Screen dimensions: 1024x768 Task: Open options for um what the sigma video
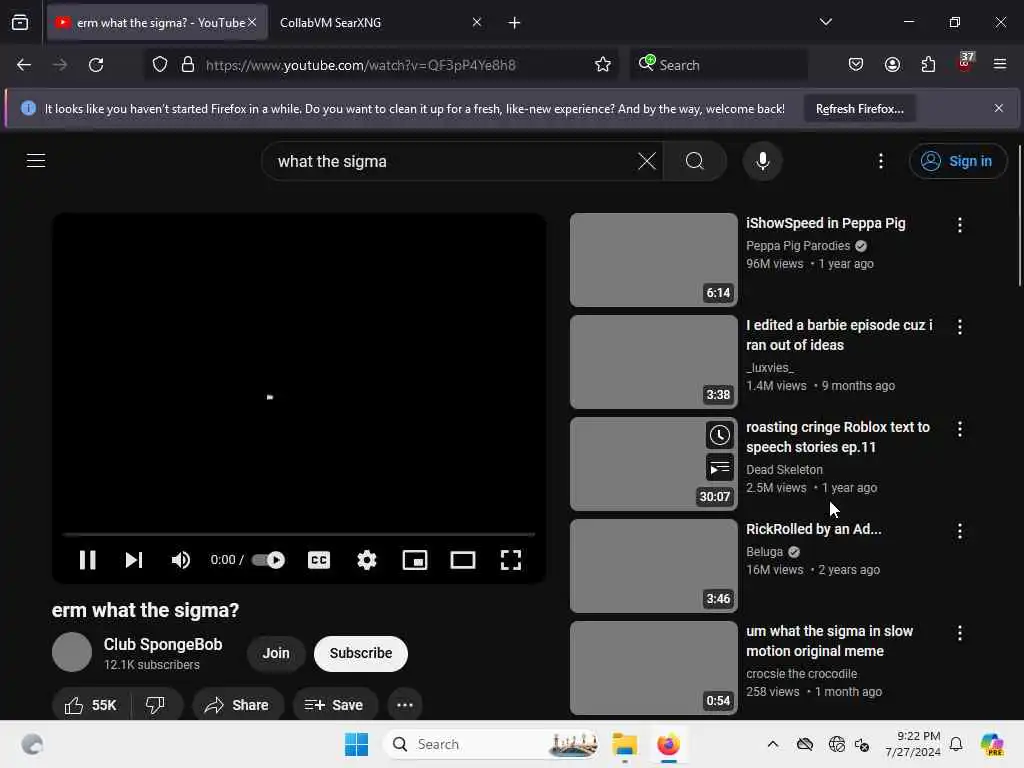[x=959, y=633]
